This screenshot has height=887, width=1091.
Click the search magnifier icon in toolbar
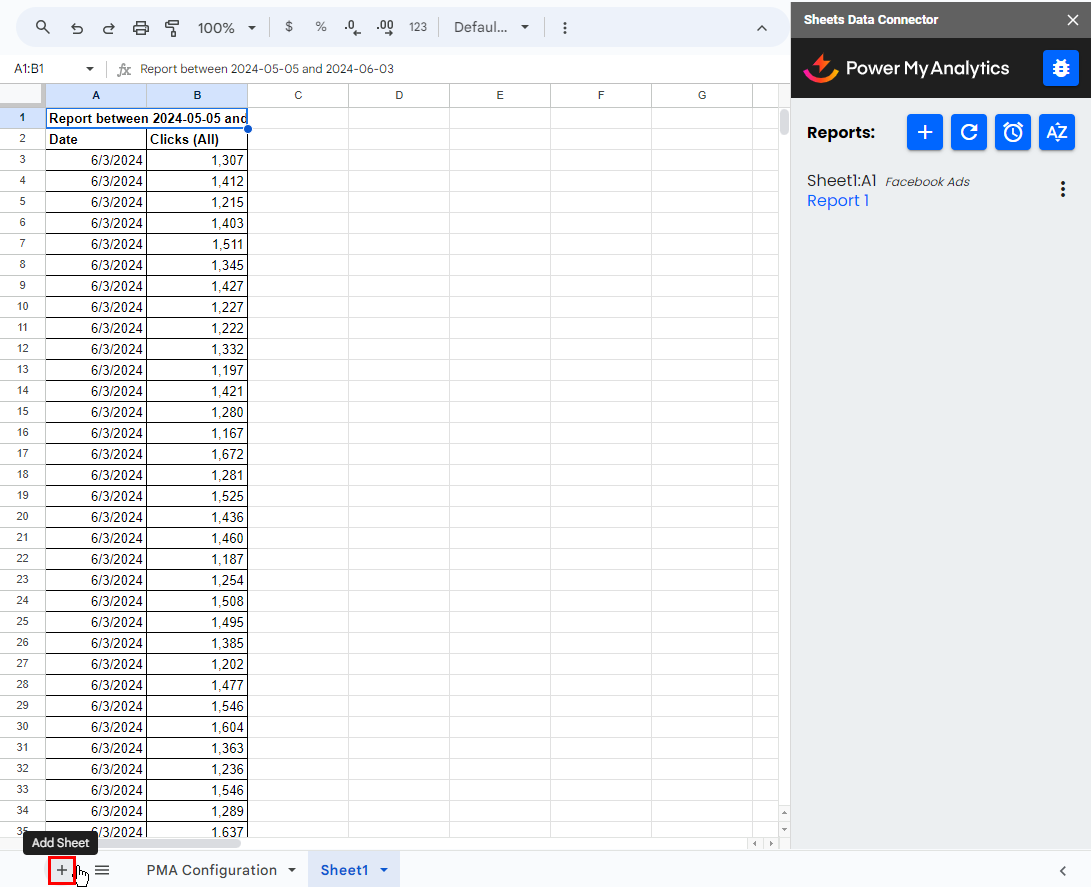tap(43, 28)
